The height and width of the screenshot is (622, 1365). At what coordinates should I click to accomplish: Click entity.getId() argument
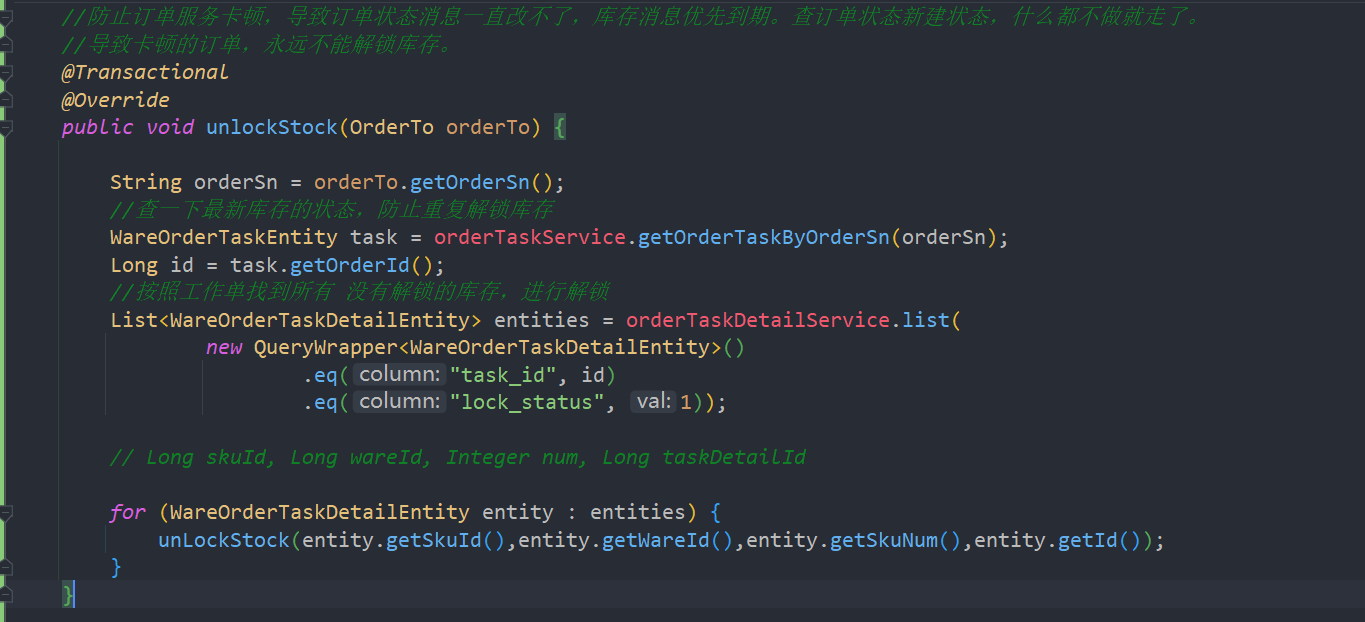point(1058,540)
